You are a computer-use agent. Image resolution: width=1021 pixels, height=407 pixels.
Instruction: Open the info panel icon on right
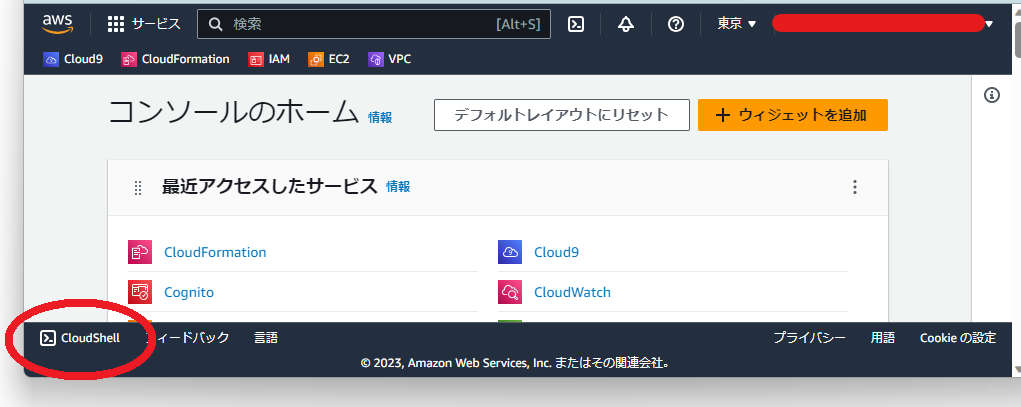(992, 95)
